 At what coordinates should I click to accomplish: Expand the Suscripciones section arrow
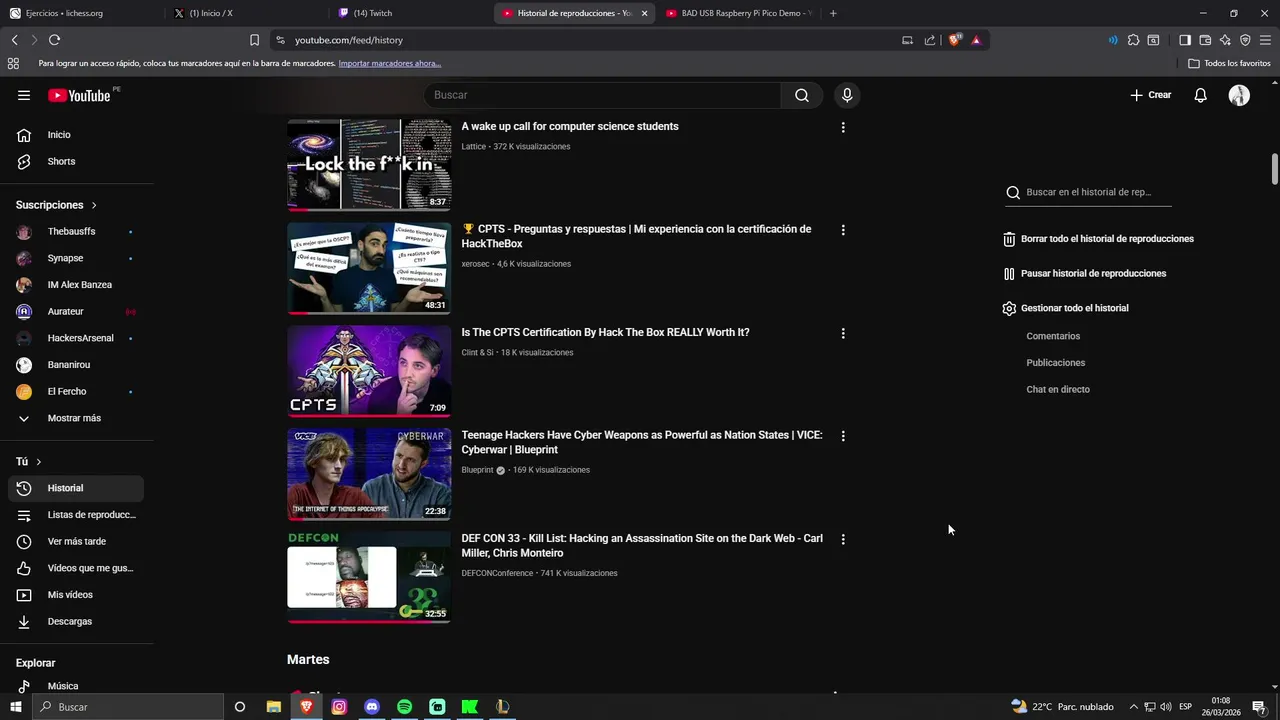coord(94,205)
